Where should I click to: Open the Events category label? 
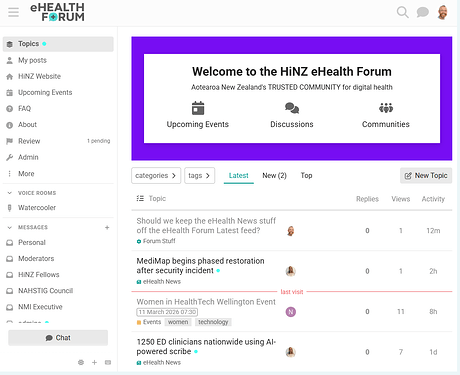(149, 322)
